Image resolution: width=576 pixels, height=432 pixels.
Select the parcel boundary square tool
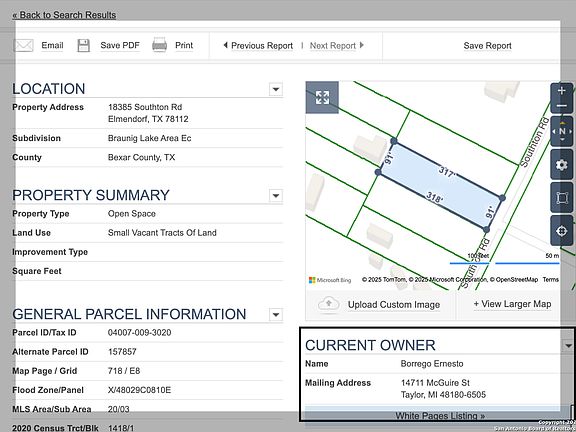tap(562, 198)
